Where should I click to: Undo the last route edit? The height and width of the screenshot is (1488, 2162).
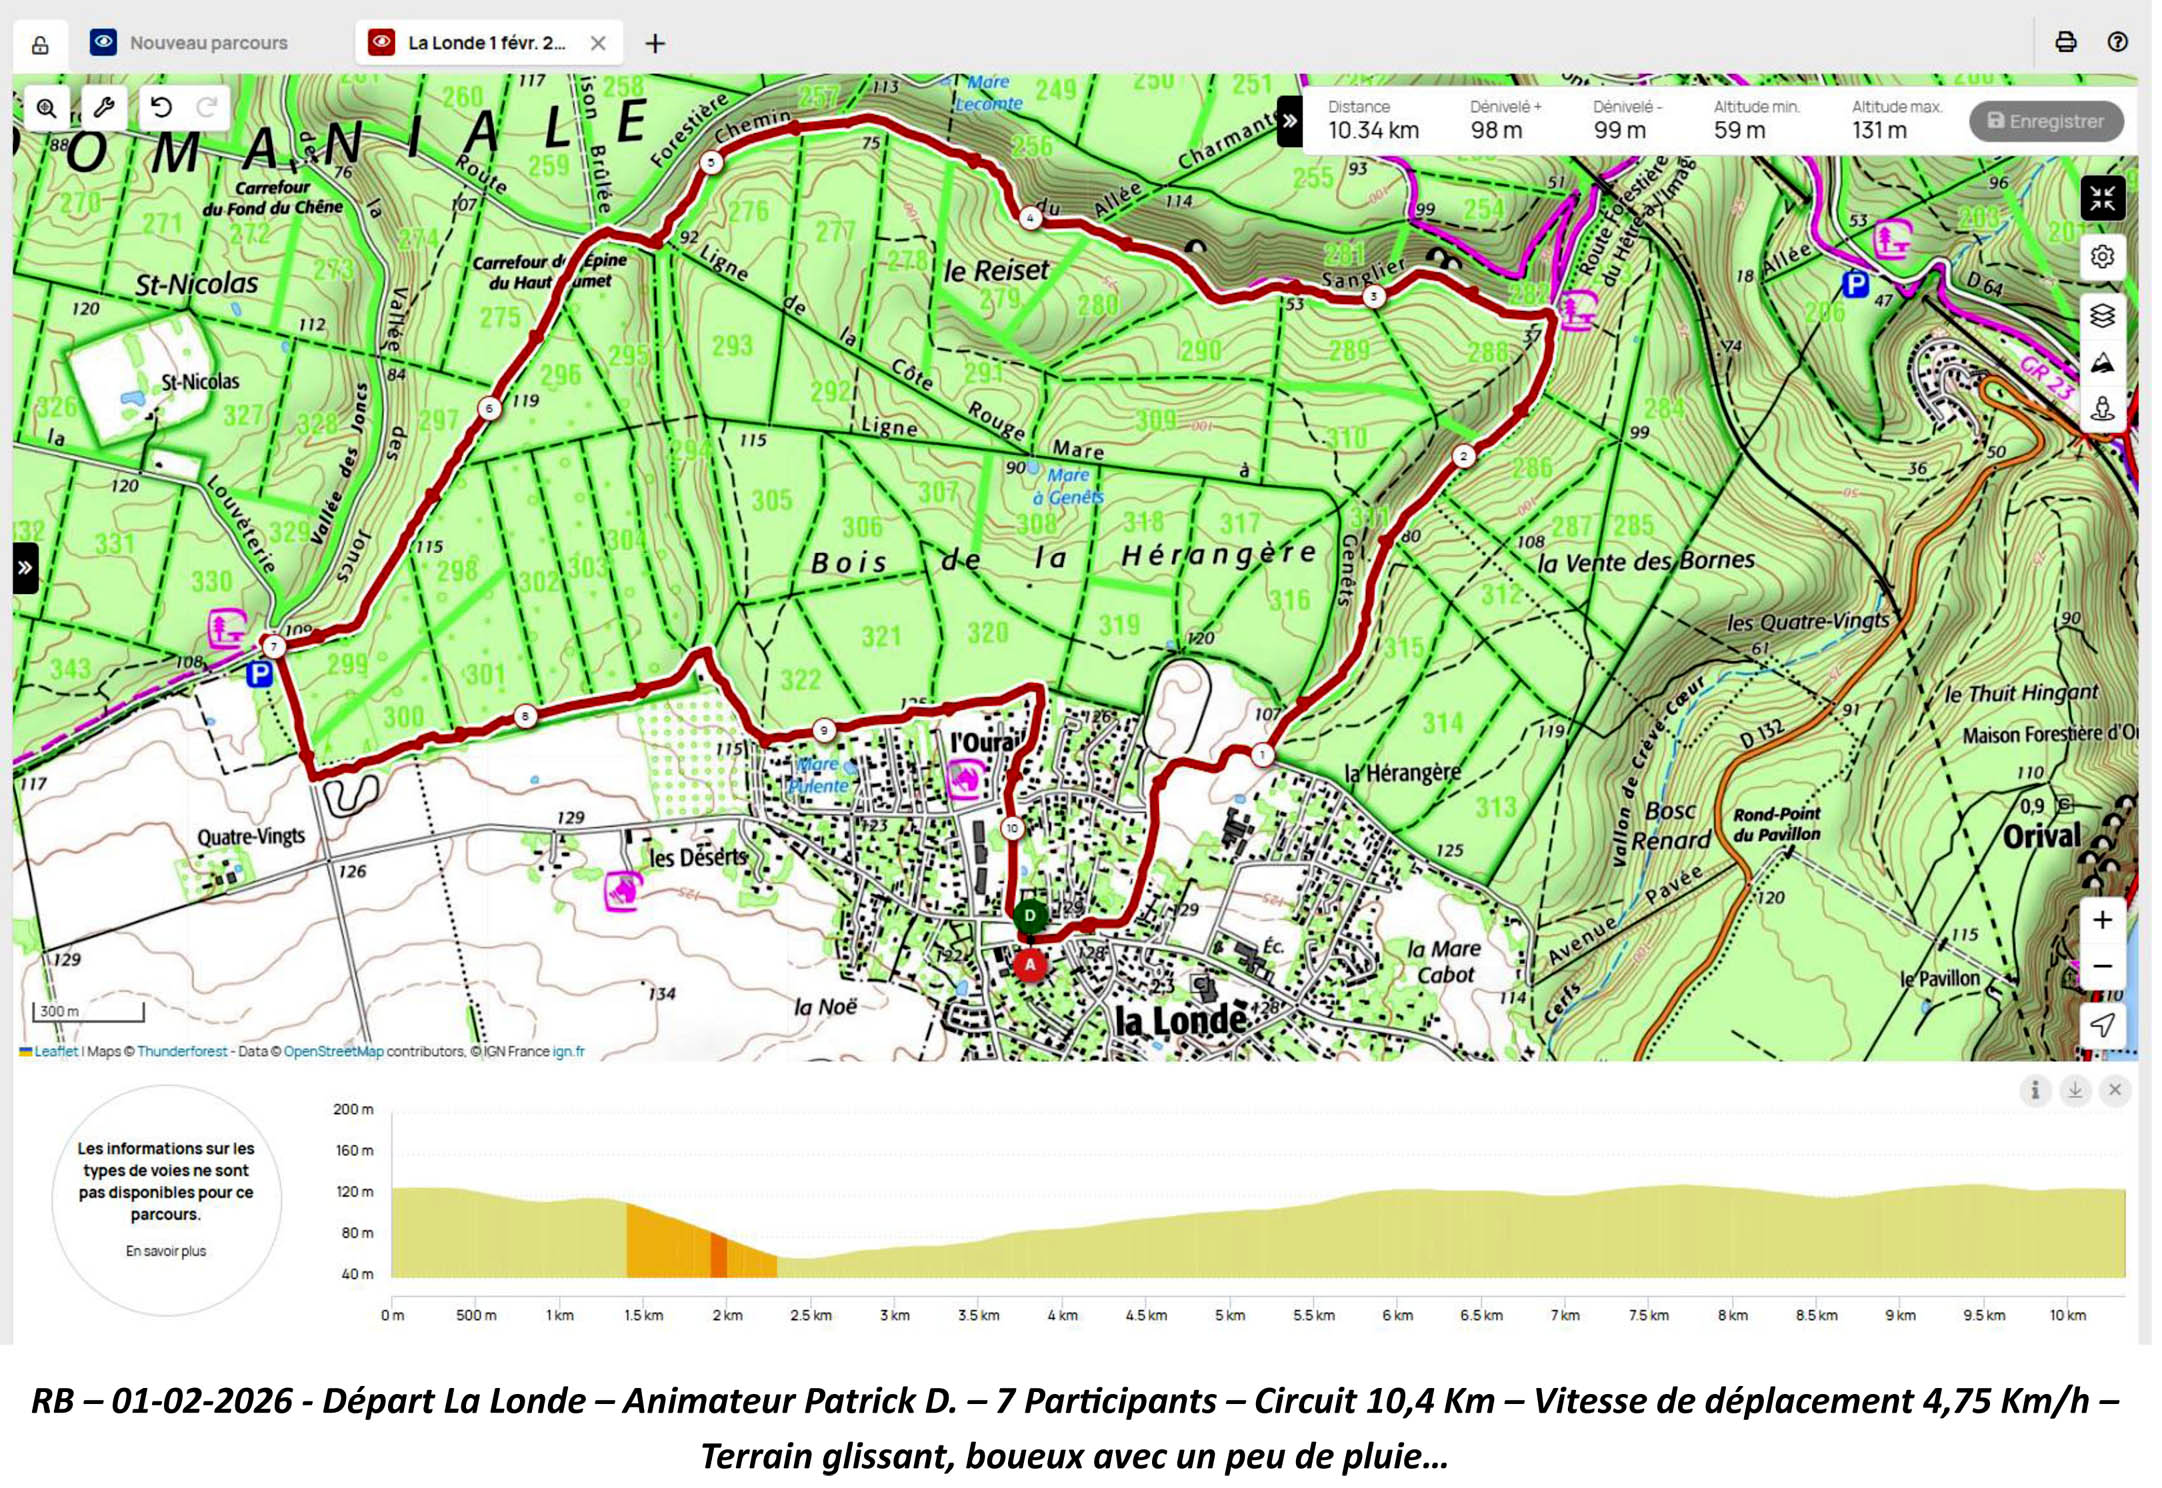tap(161, 107)
